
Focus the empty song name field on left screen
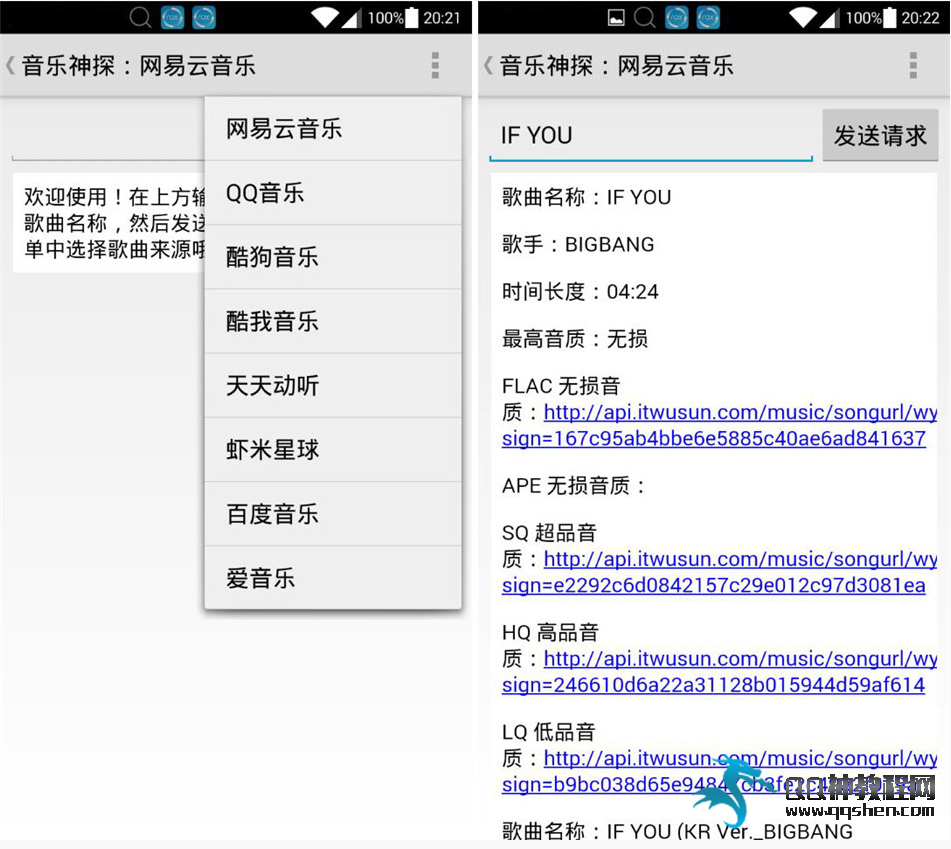point(108,136)
